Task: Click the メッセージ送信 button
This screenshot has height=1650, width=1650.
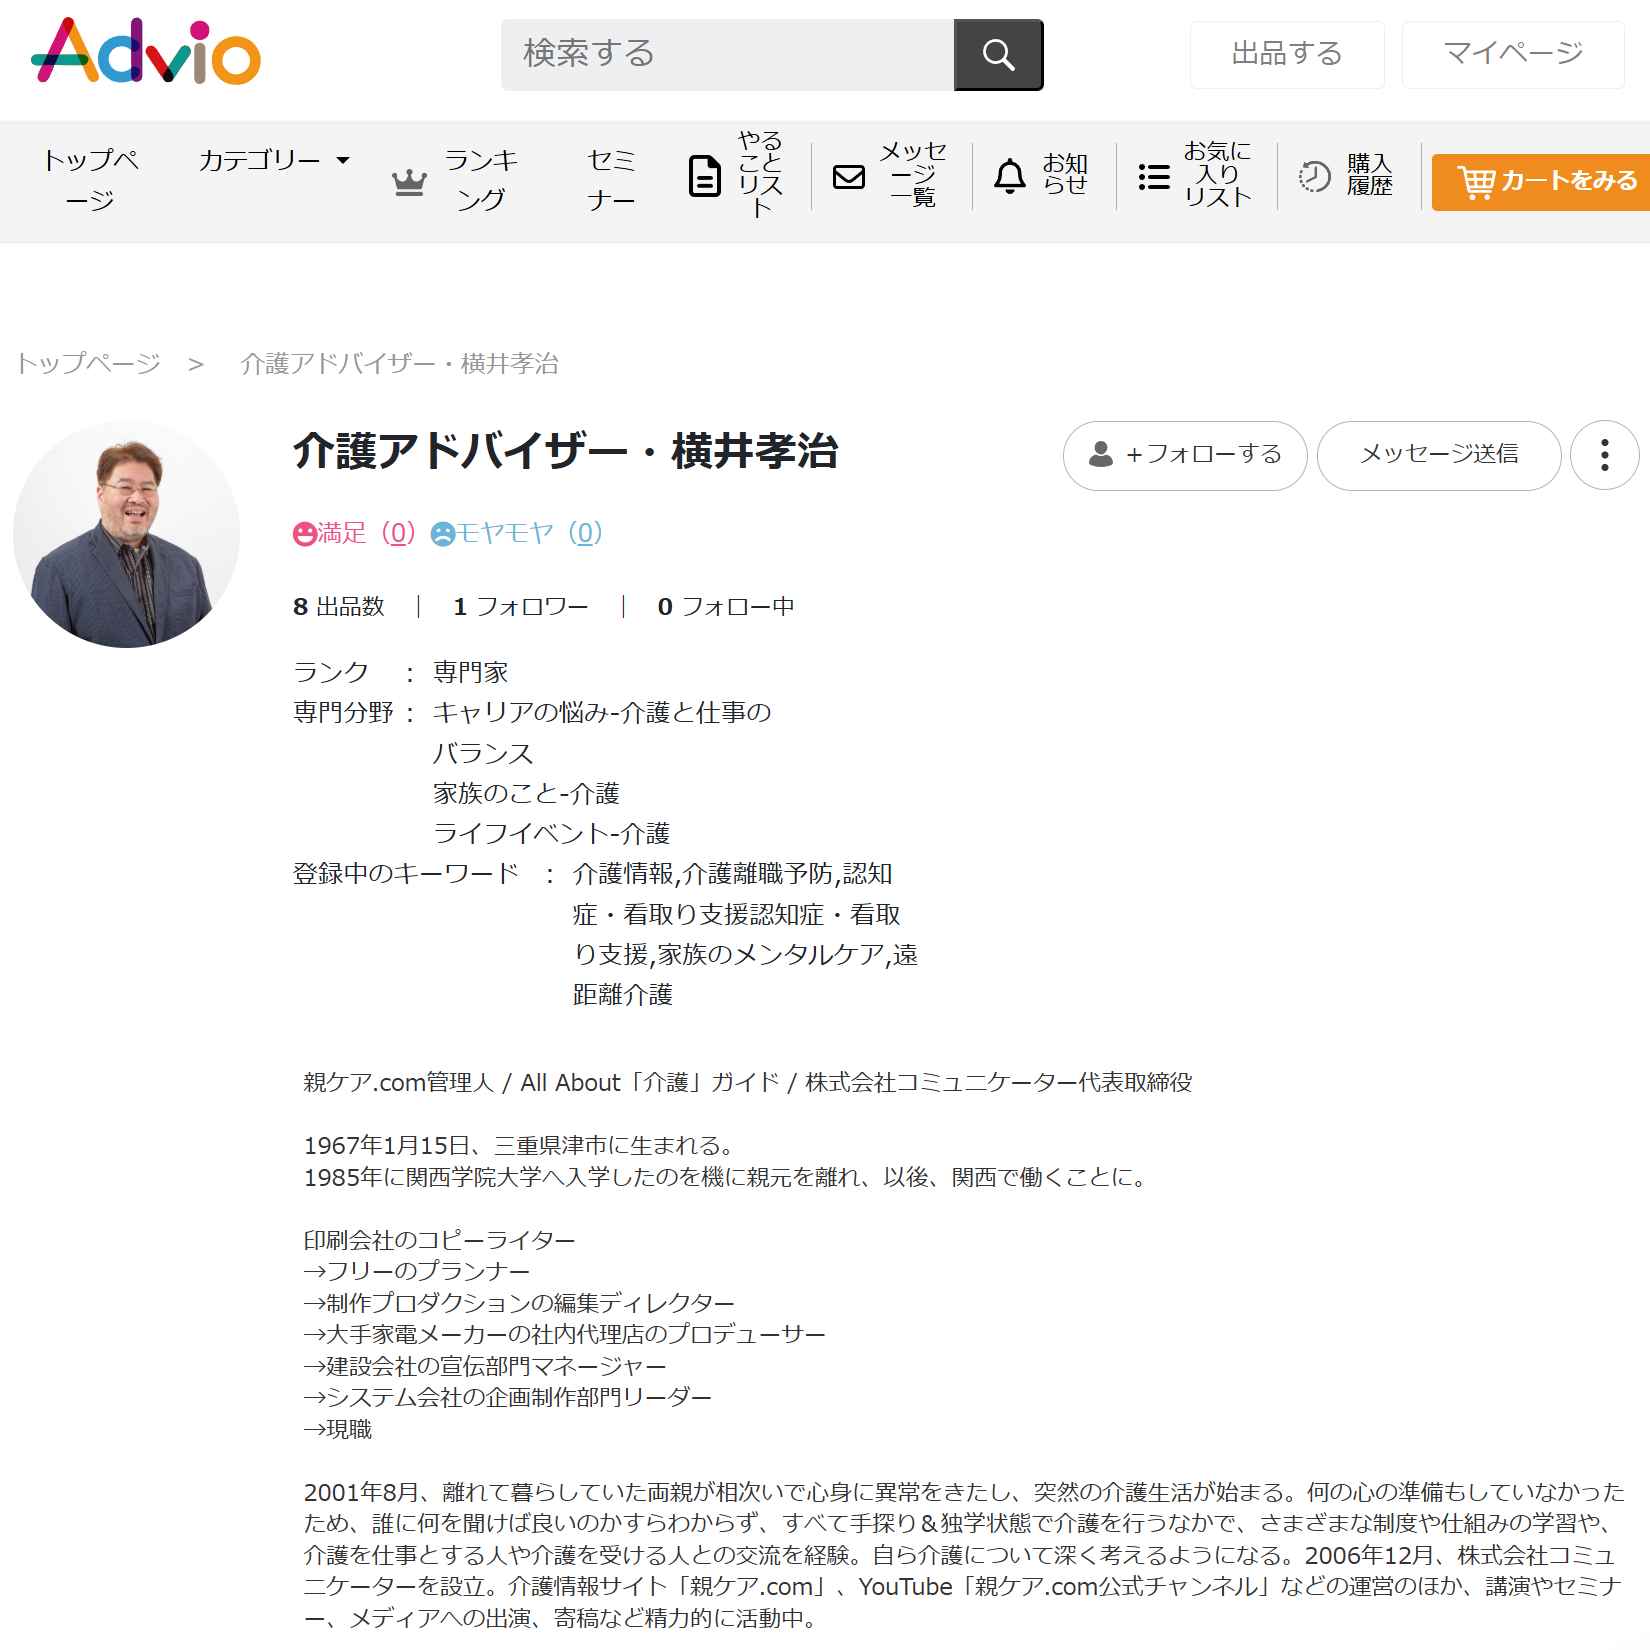Action: [1438, 455]
